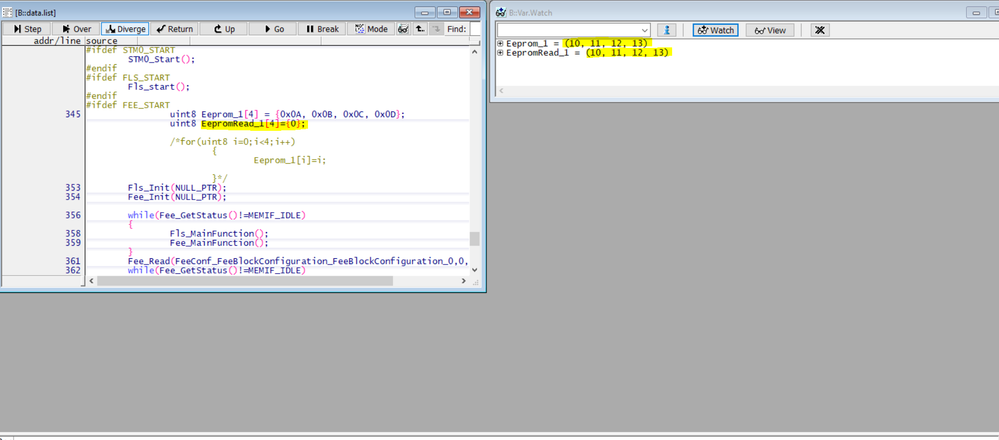The height and width of the screenshot is (440, 999).
Task: Click Go to resume execution
Action: click(x=273, y=29)
